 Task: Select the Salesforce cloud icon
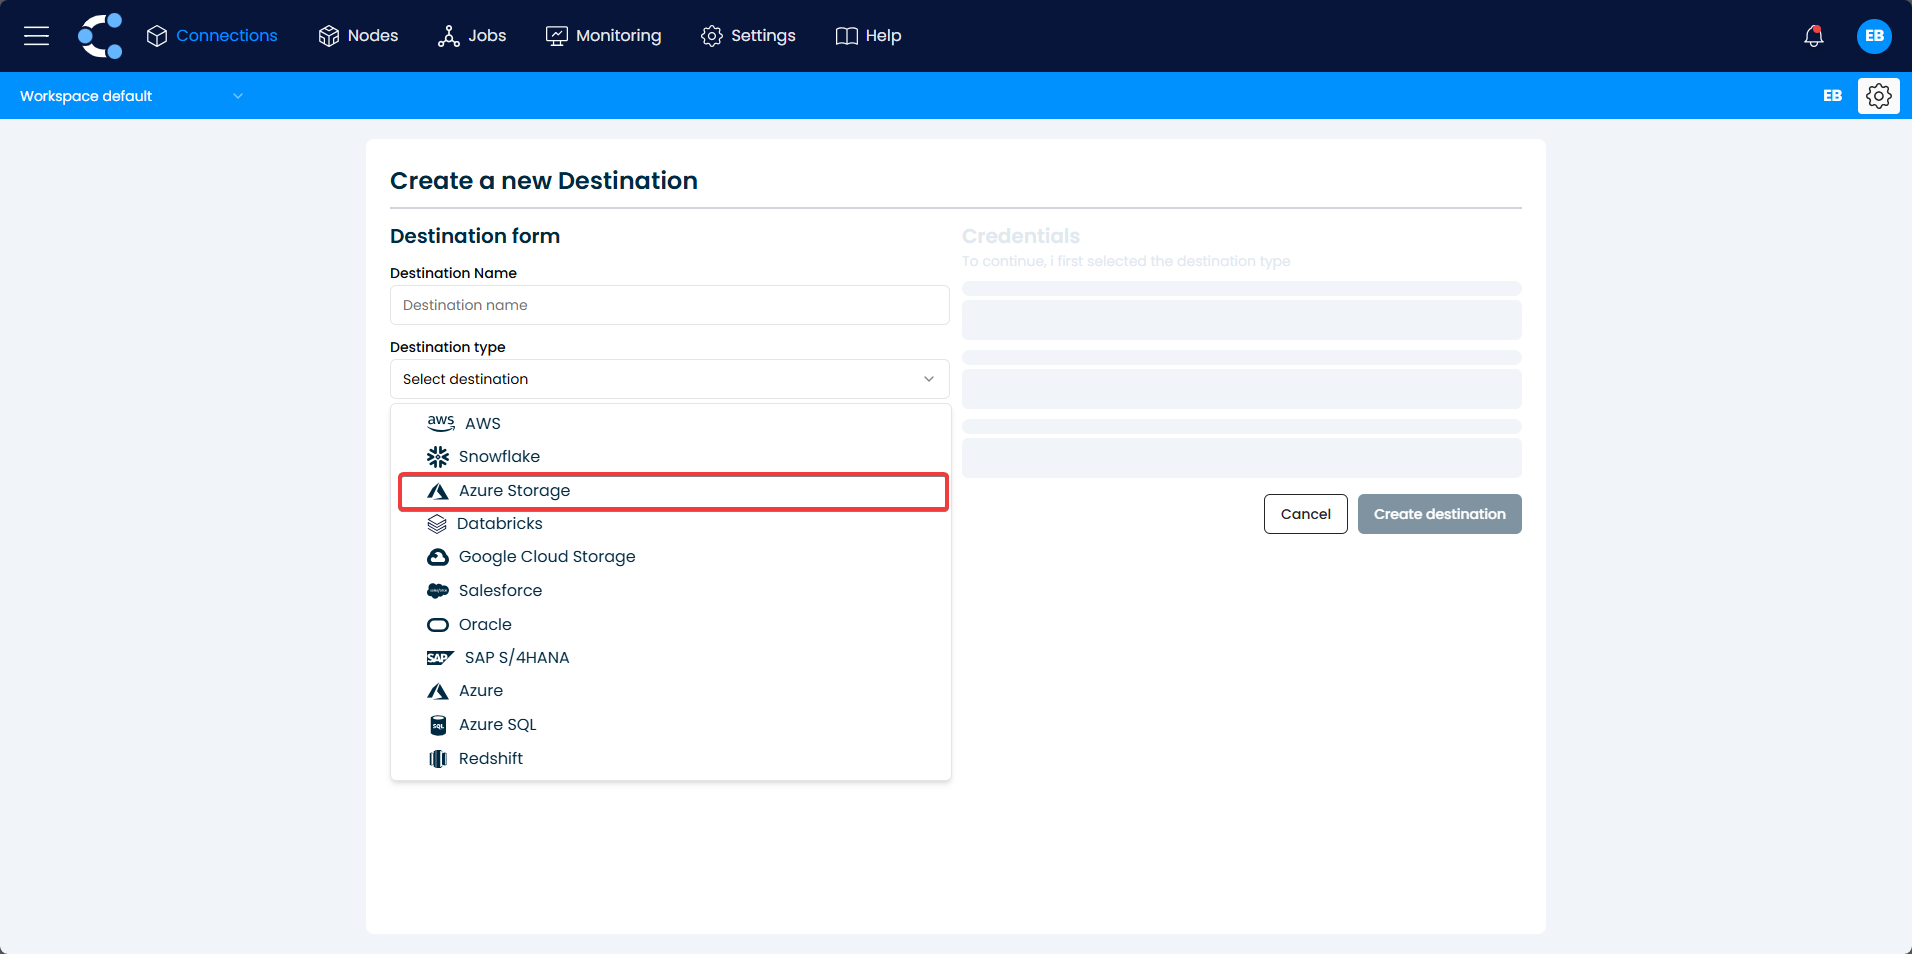pos(437,590)
